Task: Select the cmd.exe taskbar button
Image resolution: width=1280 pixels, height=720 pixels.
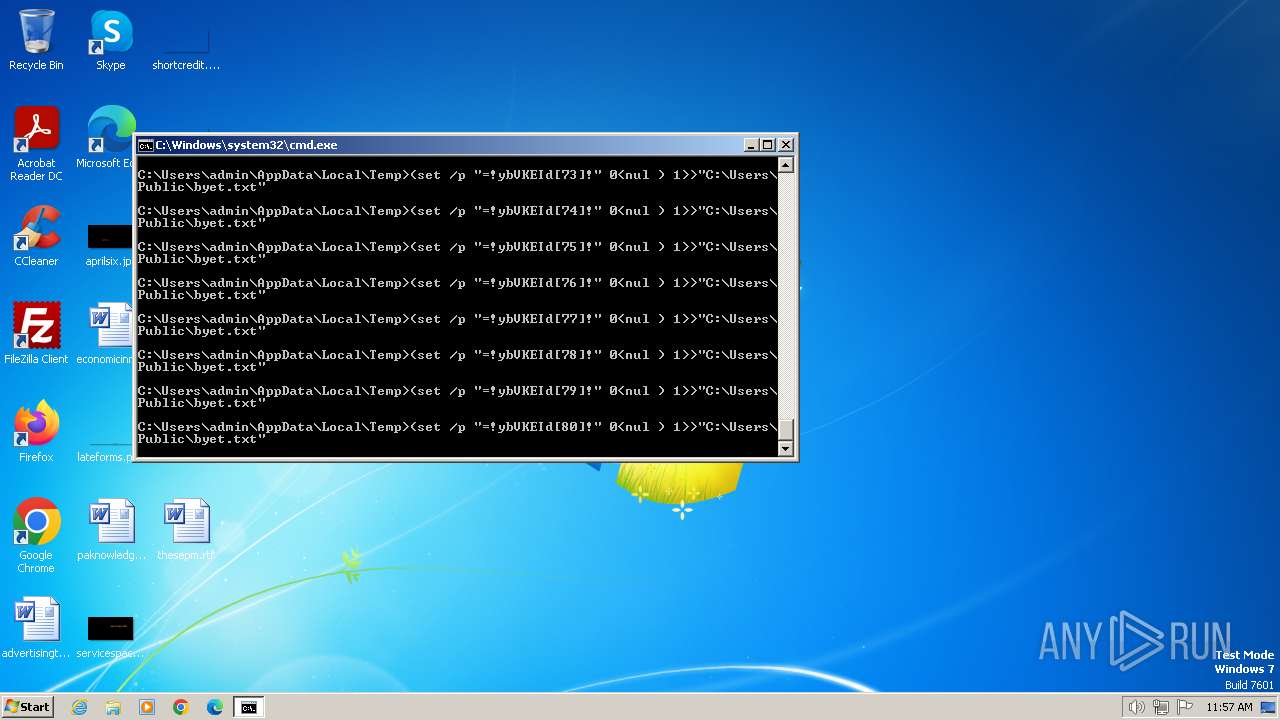Action: (x=248, y=707)
